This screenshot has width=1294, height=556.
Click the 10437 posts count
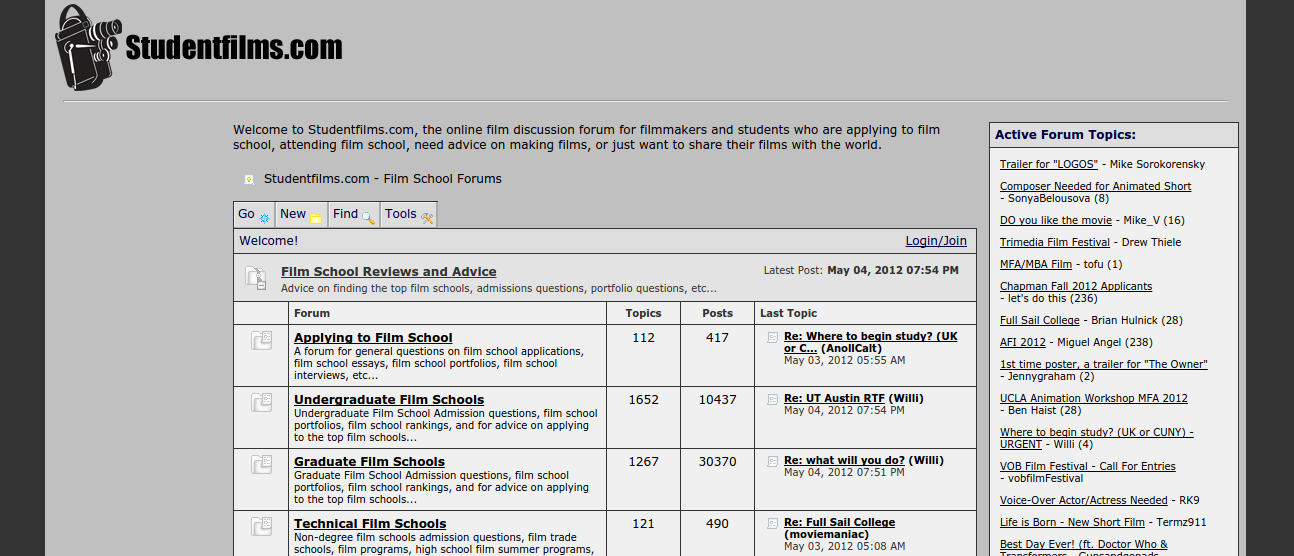[717, 399]
